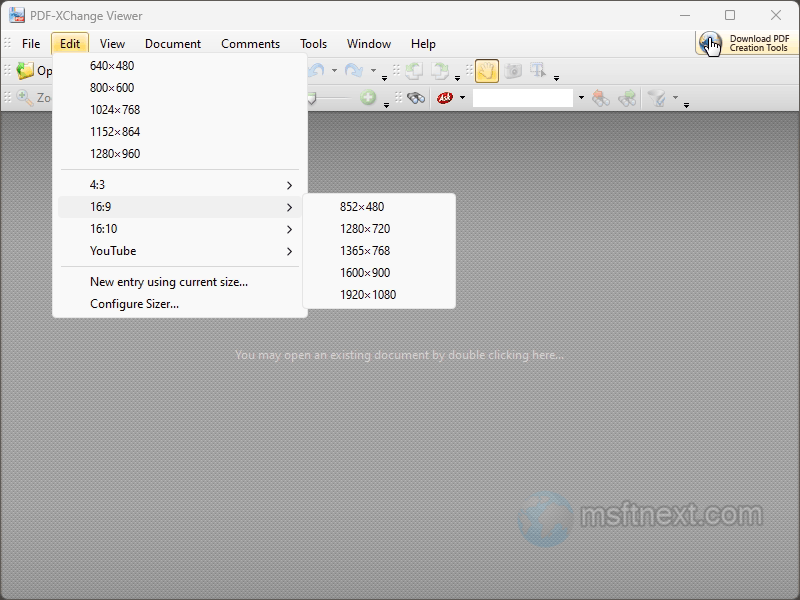Click the Open folder icon
This screenshot has width=800, height=600.
pyautogui.click(x=24, y=70)
